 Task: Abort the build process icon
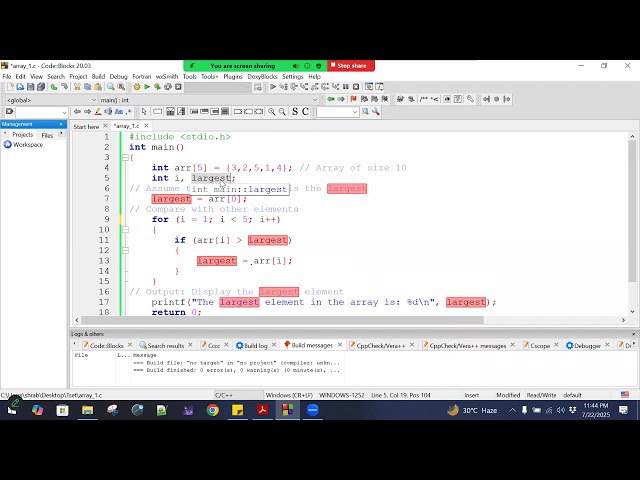178,87
